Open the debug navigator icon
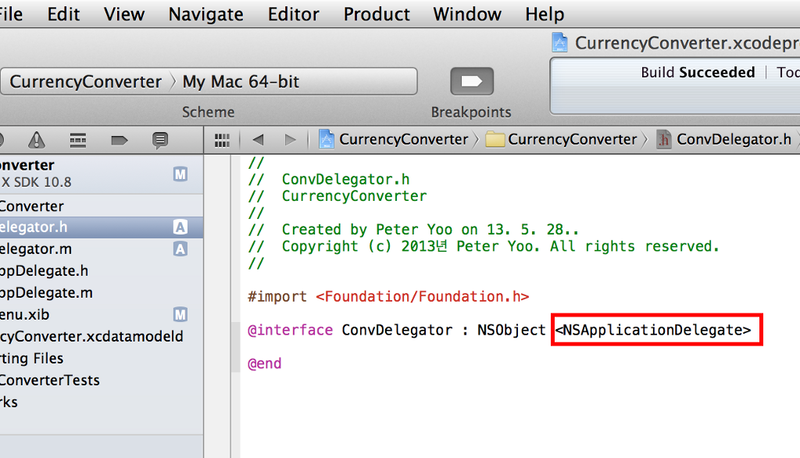Viewport: 800px width, 458px height. point(78,139)
